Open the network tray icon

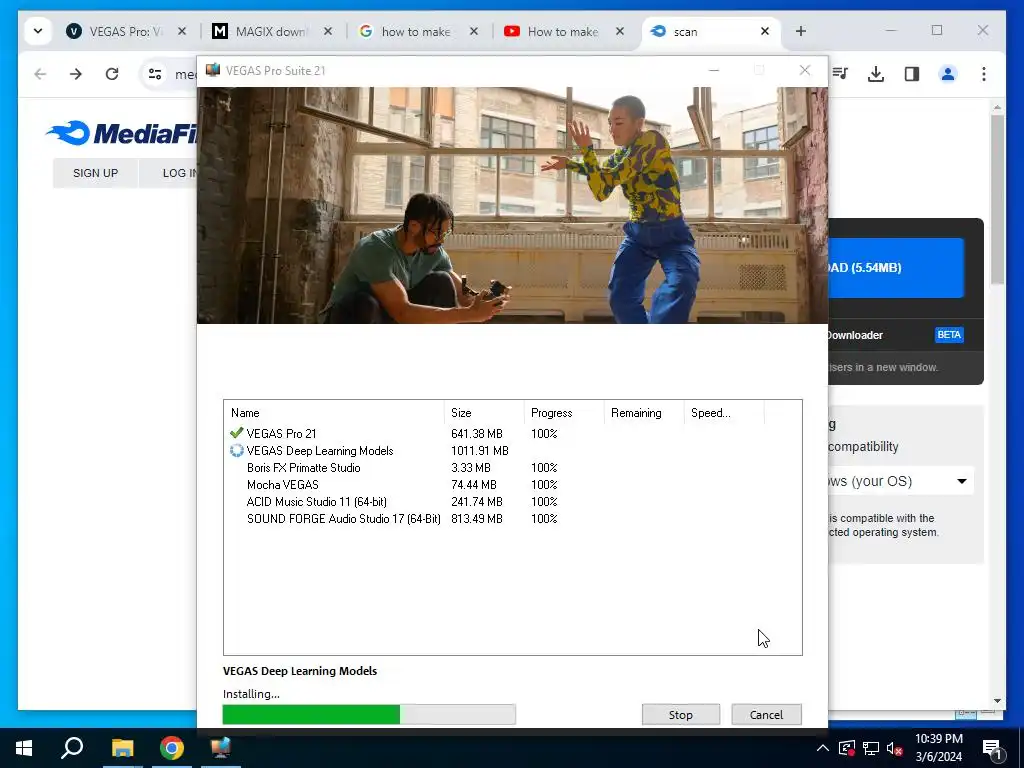pyautogui.click(x=871, y=748)
